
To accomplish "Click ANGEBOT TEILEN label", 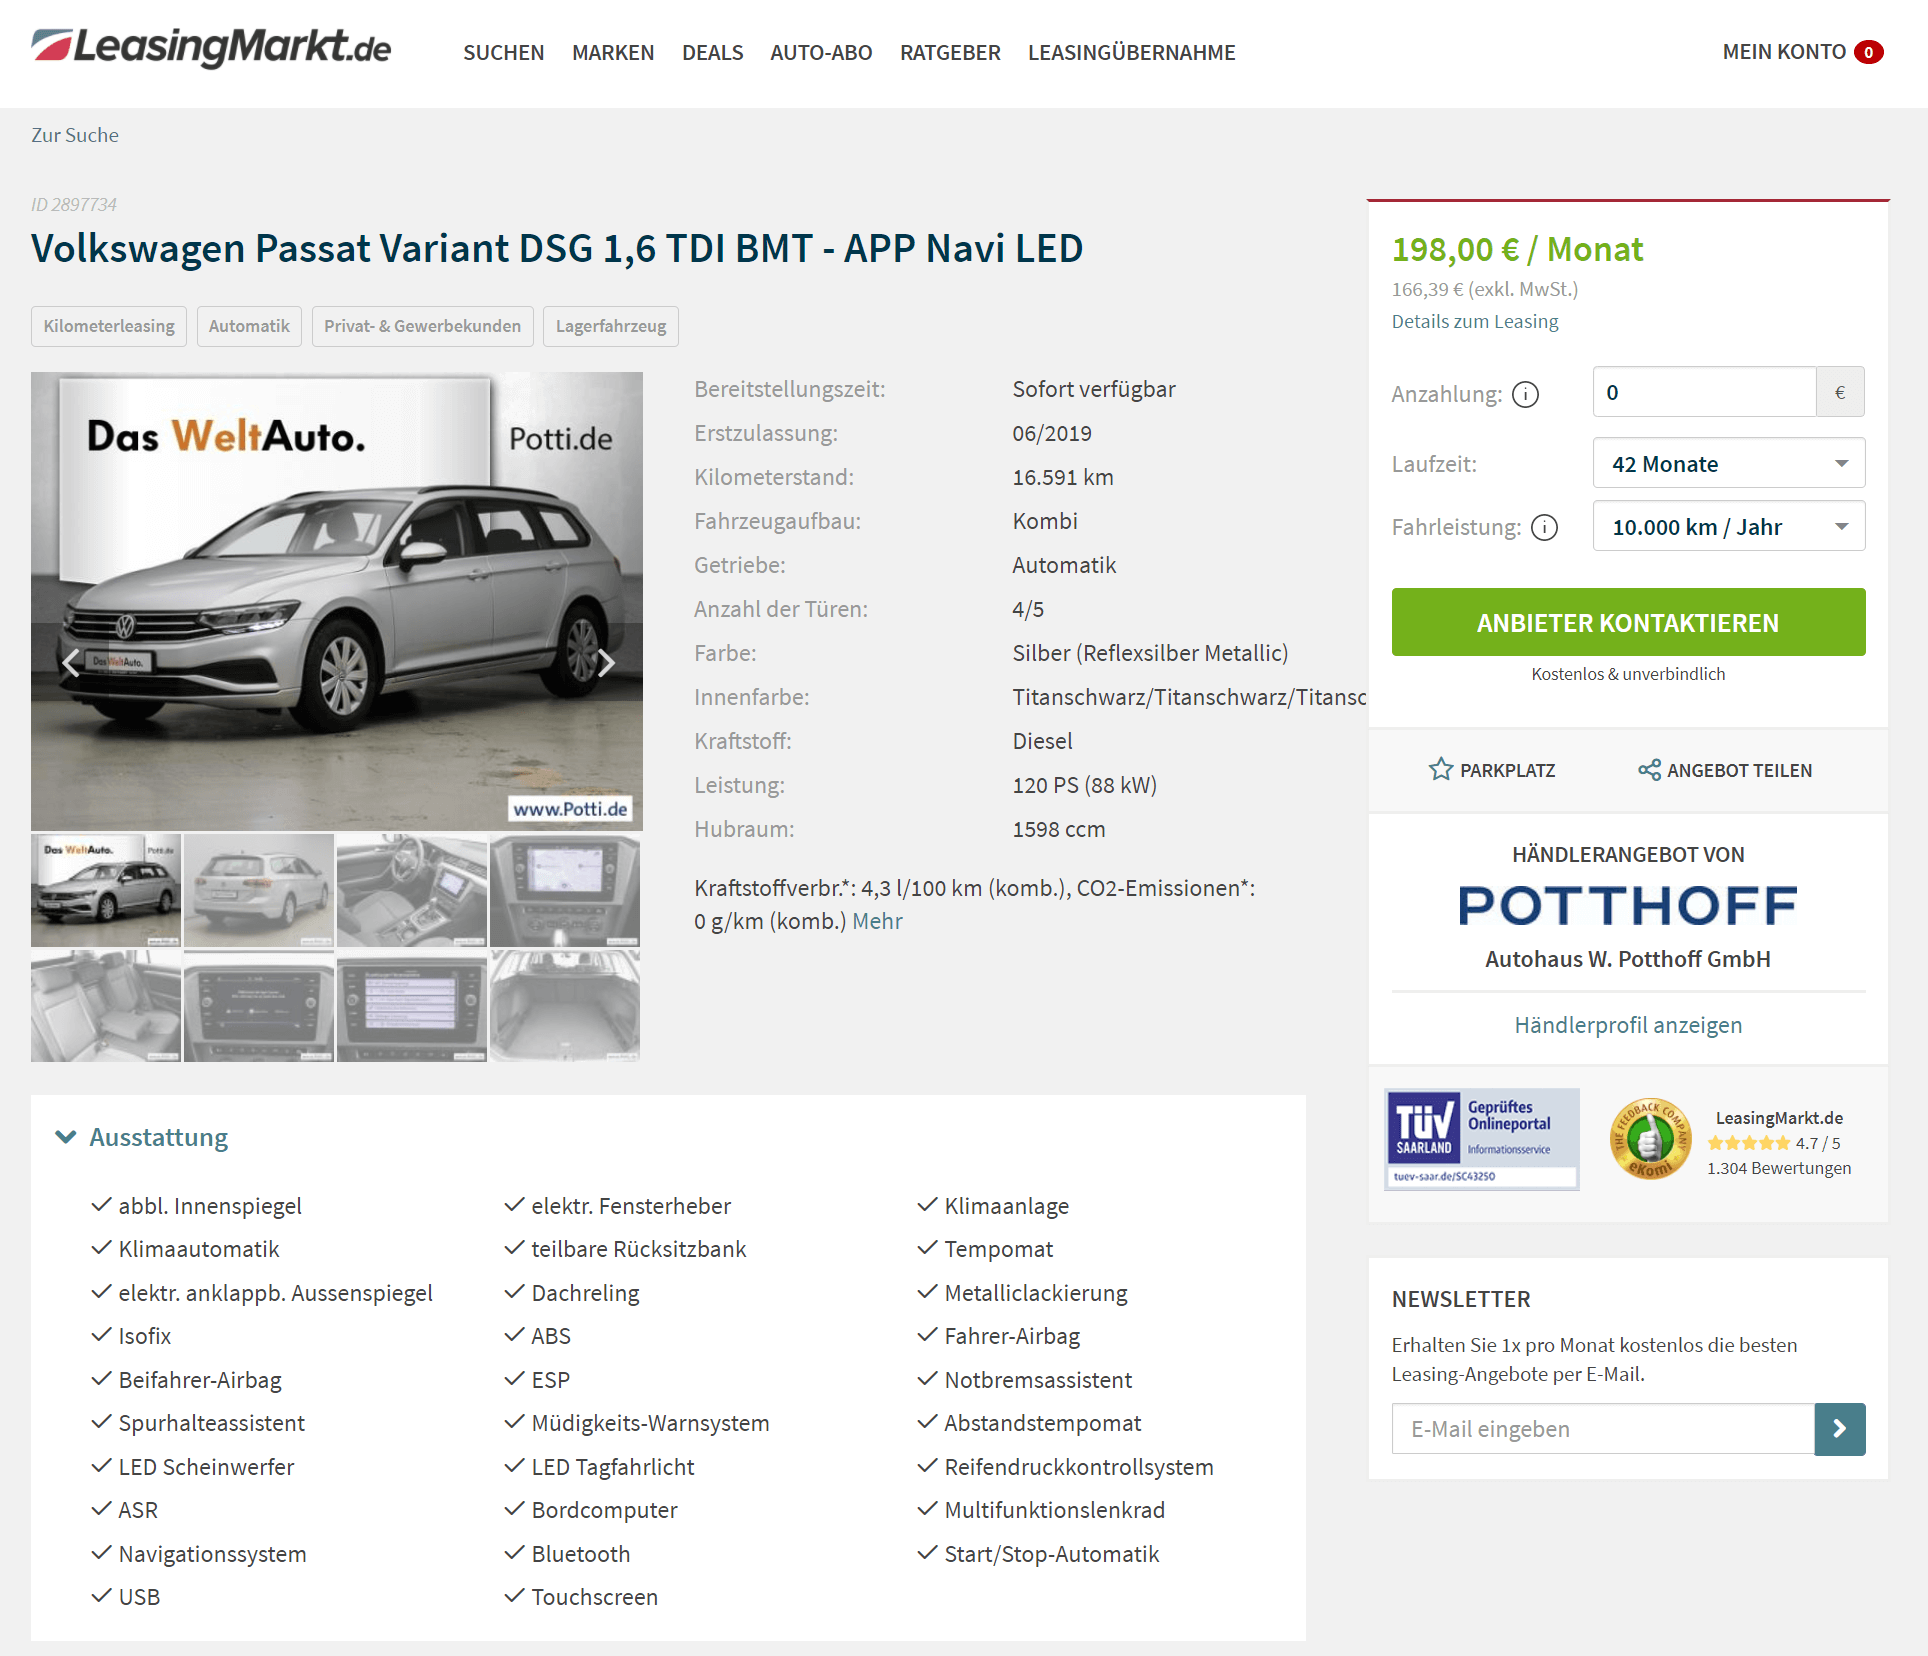I will click(1739, 770).
